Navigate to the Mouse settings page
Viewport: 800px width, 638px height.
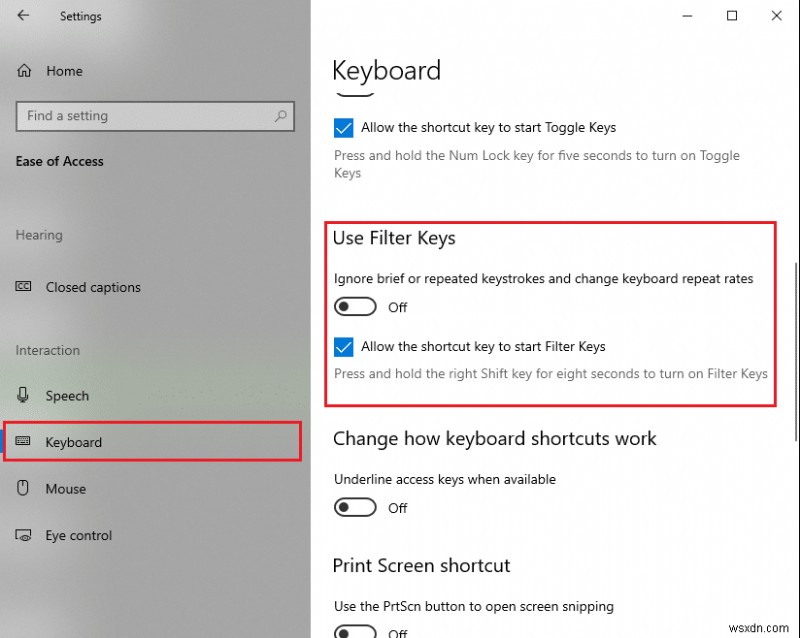[66, 489]
